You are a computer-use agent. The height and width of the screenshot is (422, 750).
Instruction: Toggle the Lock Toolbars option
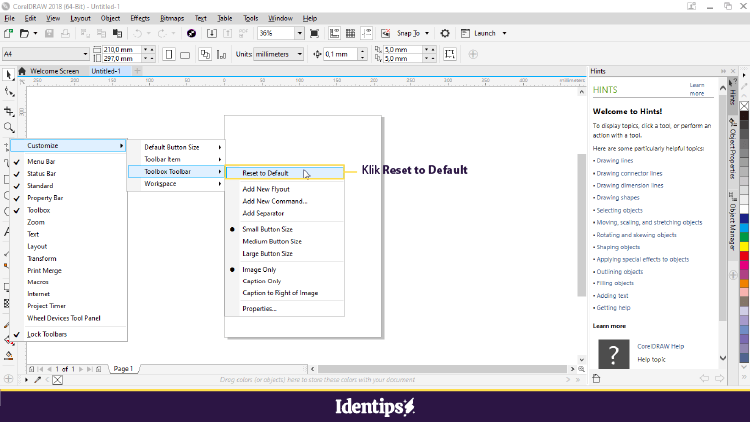[47, 333]
